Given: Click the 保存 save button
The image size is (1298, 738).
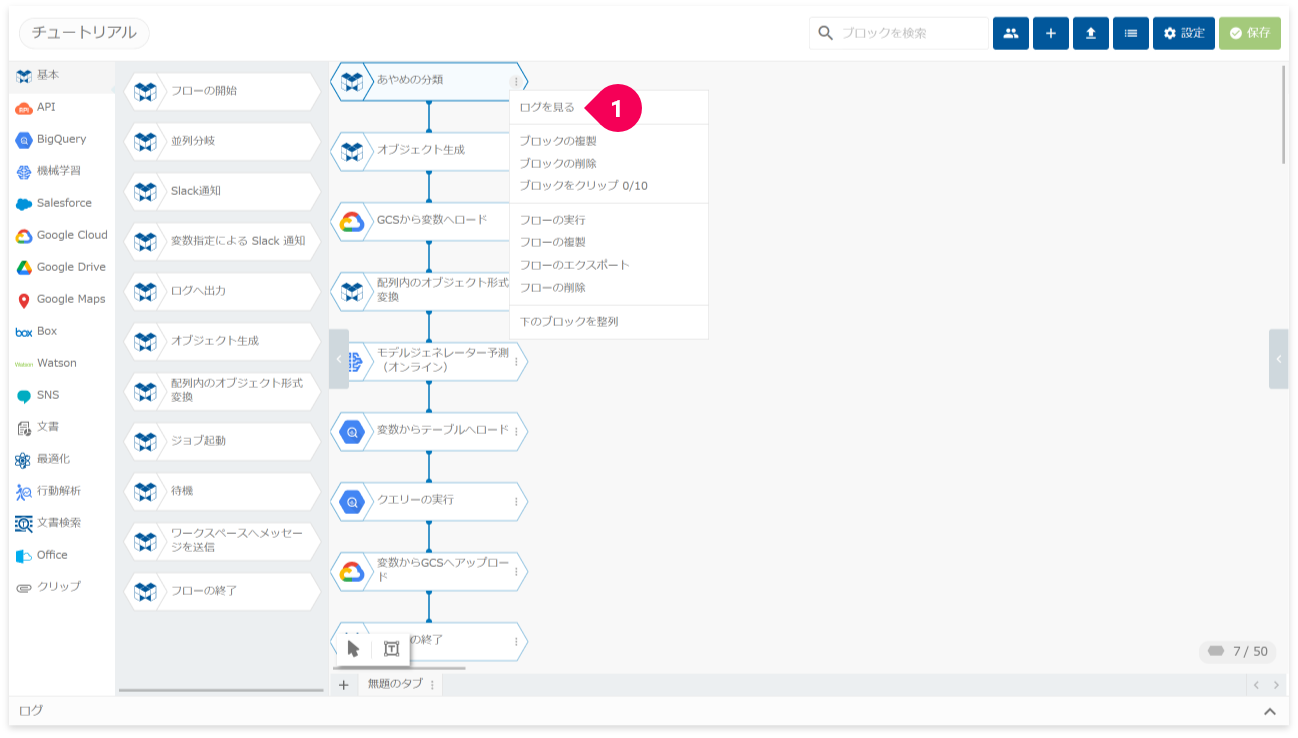Looking at the screenshot, I should (x=1249, y=33).
